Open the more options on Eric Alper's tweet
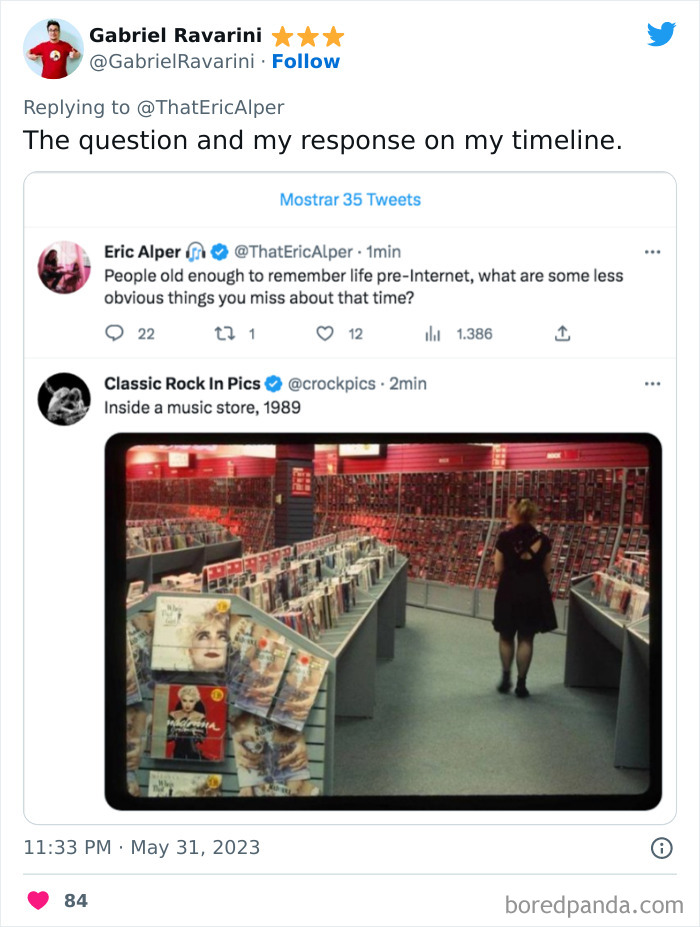 (x=652, y=252)
